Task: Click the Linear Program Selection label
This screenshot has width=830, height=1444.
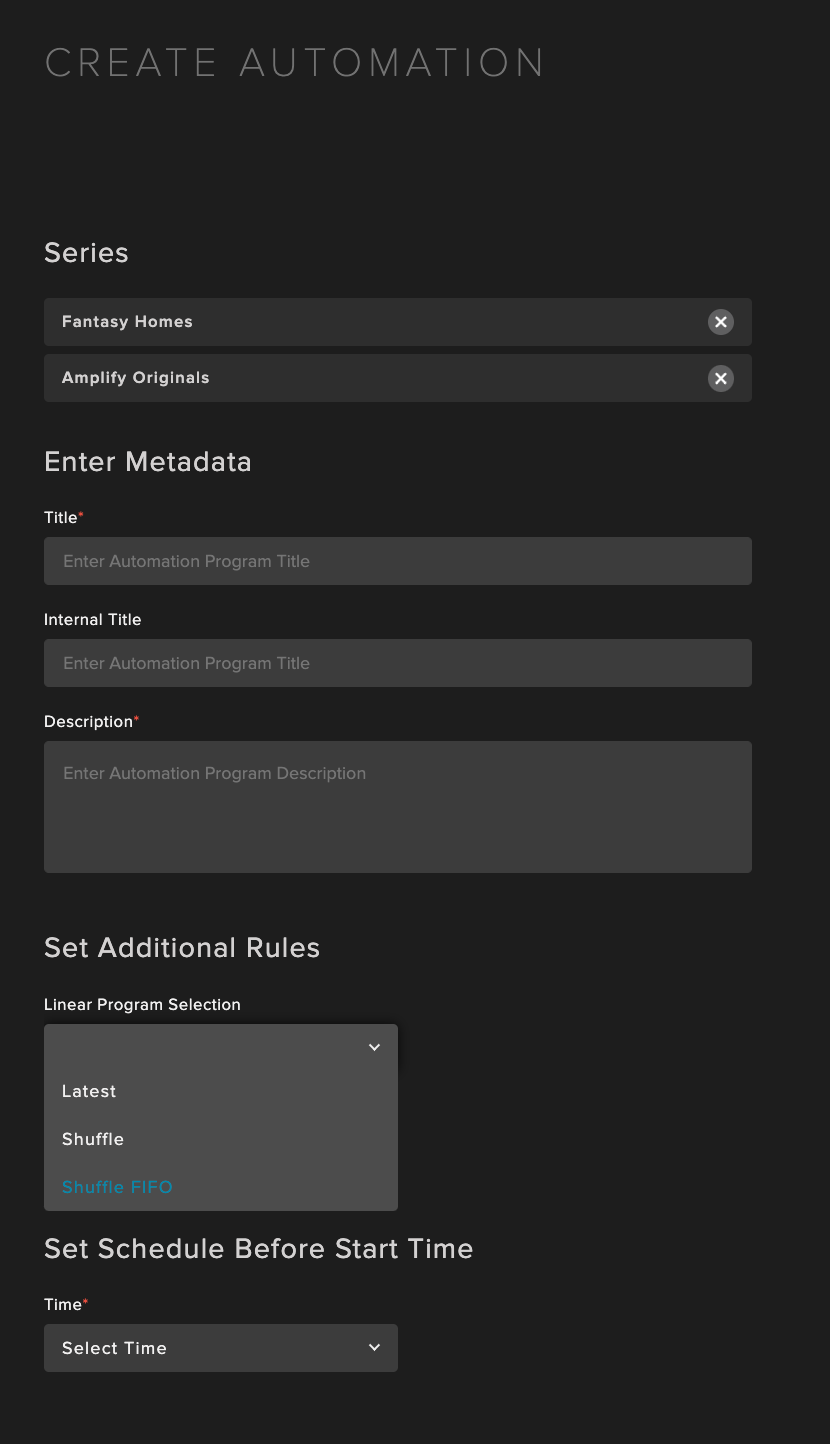Action: [x=142, y=1004]
